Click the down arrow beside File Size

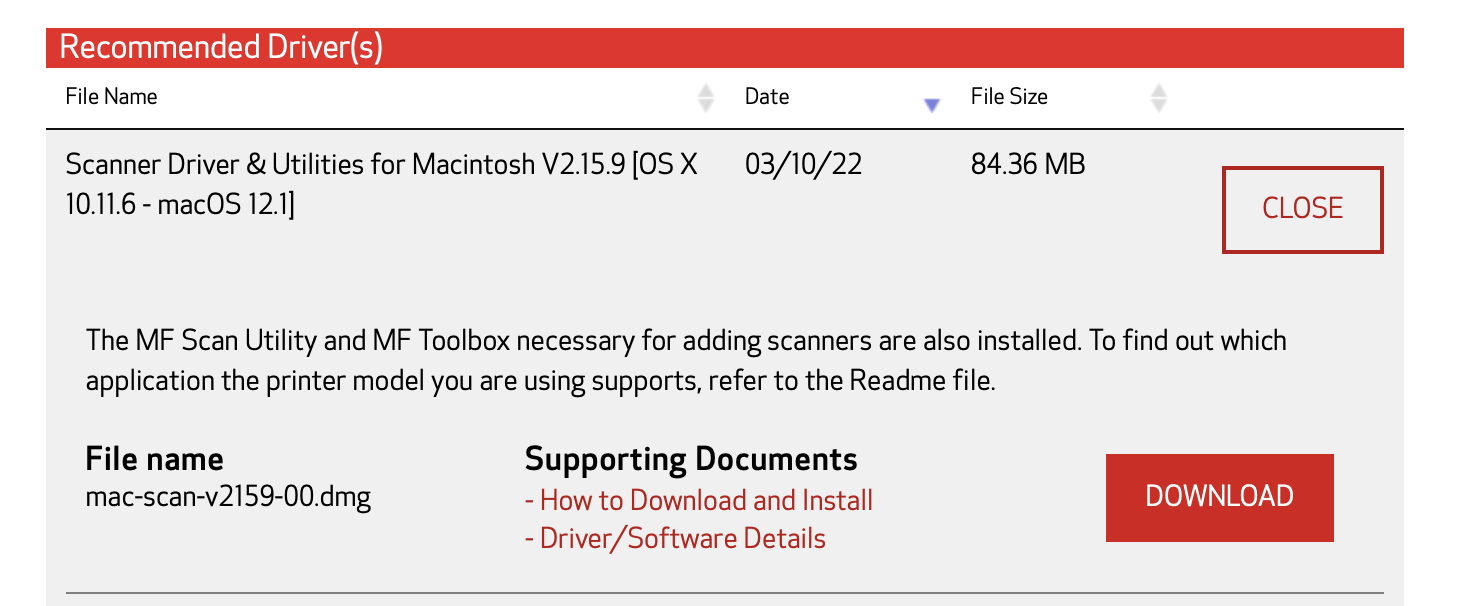1158,104
